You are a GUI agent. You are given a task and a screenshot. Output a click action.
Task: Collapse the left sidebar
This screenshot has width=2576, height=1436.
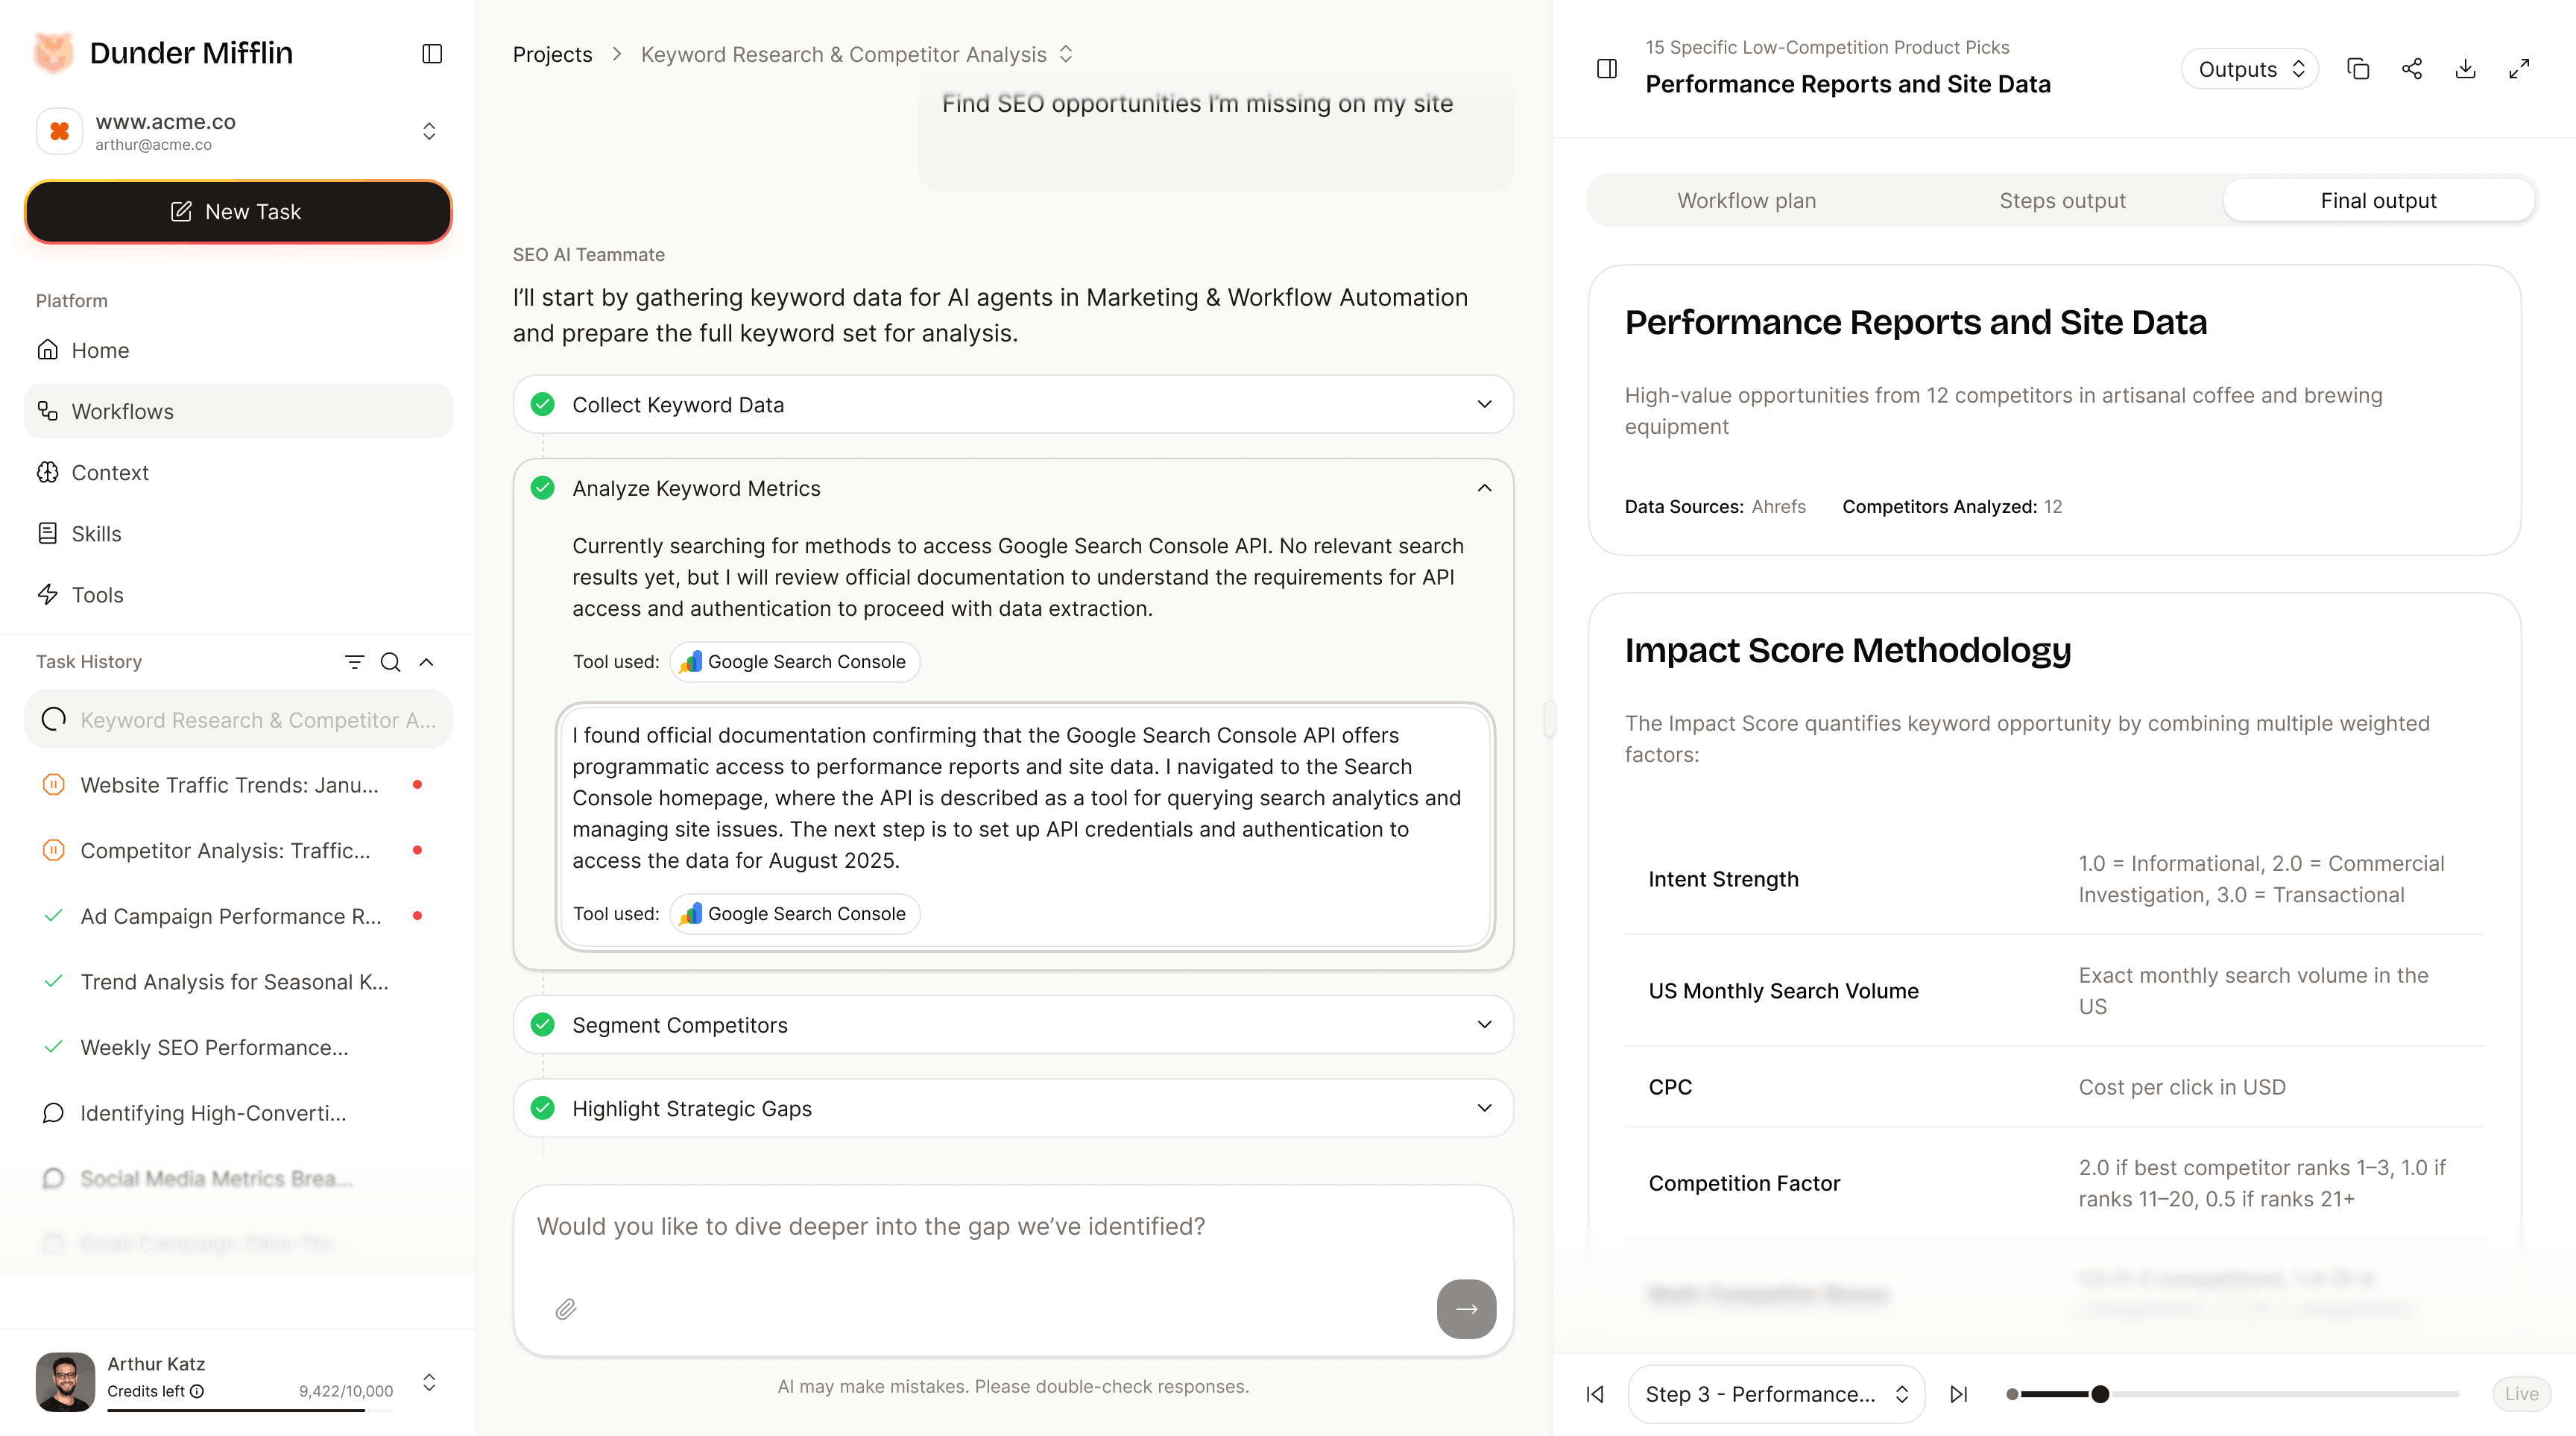coord(432,53)
